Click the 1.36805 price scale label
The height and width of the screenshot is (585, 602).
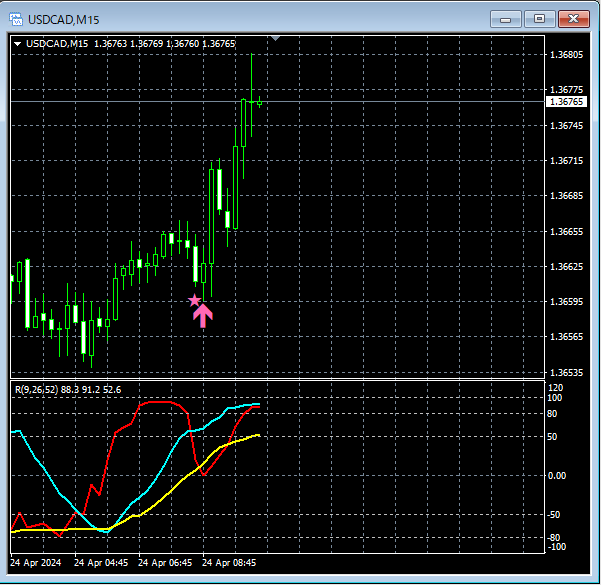tap(566, 55)
